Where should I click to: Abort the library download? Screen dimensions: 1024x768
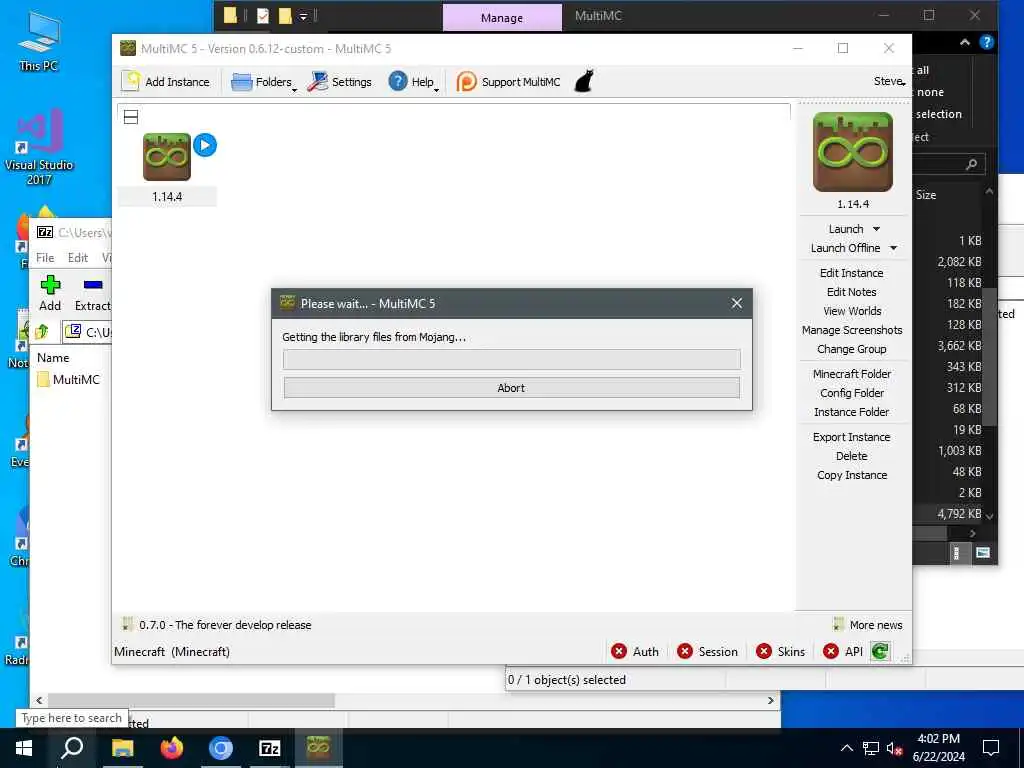[511, 388]
